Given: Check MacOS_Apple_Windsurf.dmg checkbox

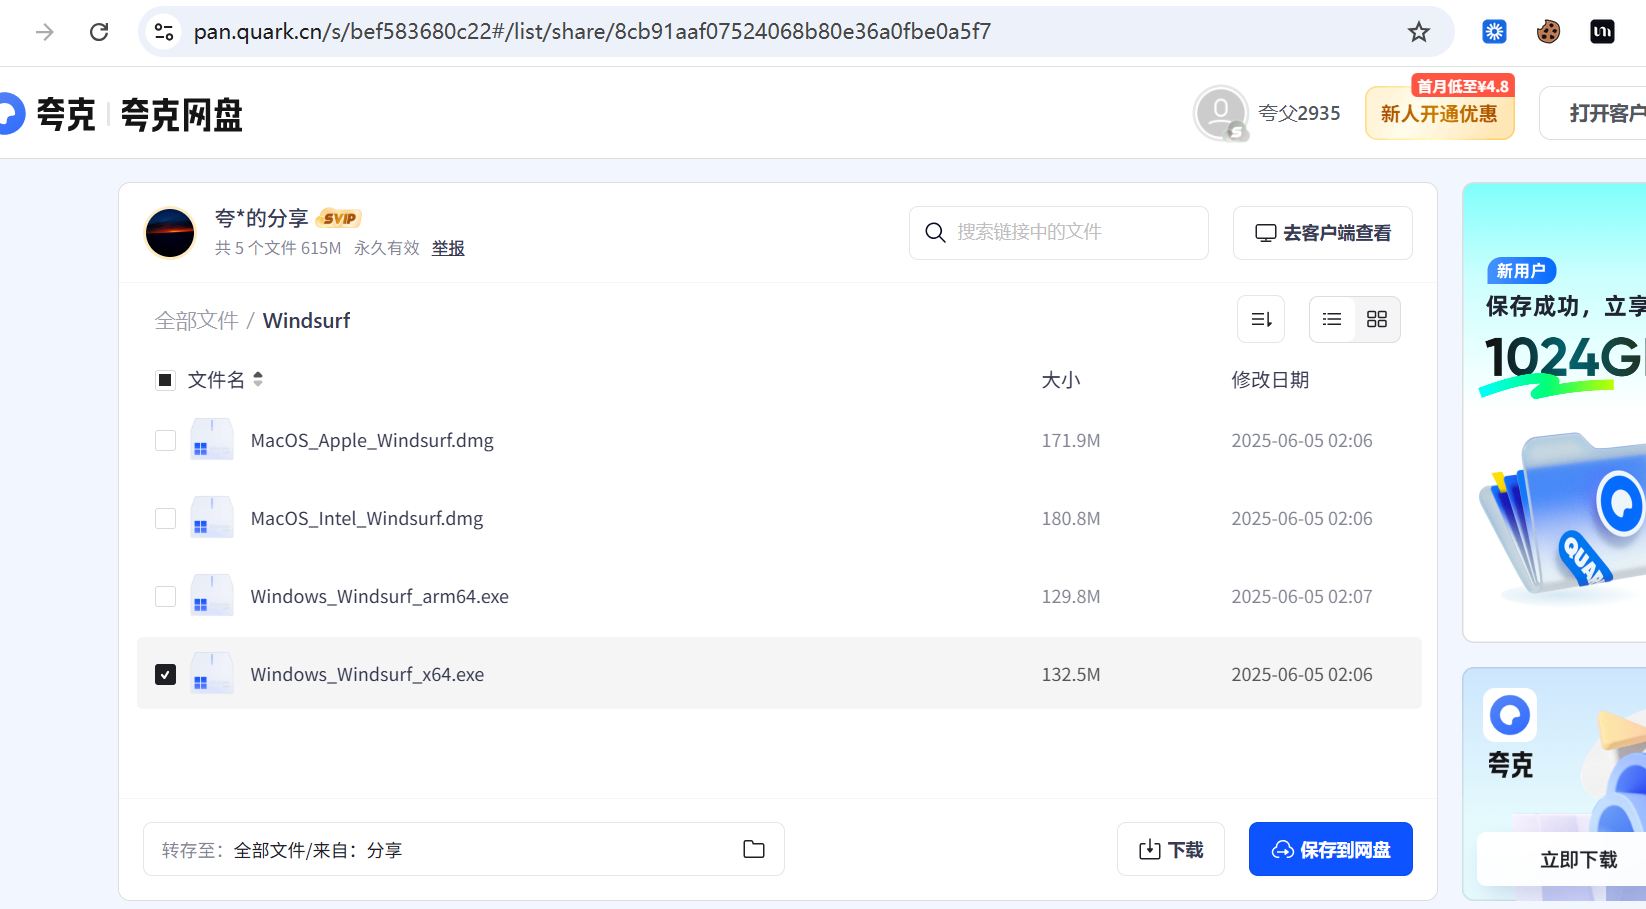Looking at the screenshot, I should coord(165,441).
